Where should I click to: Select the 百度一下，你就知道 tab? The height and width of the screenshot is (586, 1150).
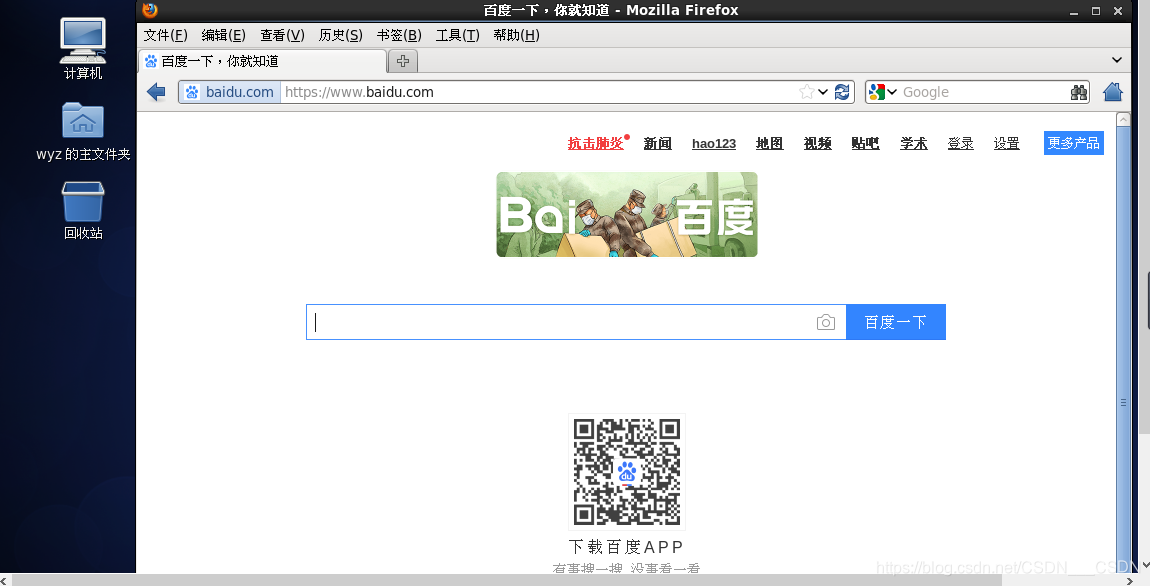tap(262, 61)
